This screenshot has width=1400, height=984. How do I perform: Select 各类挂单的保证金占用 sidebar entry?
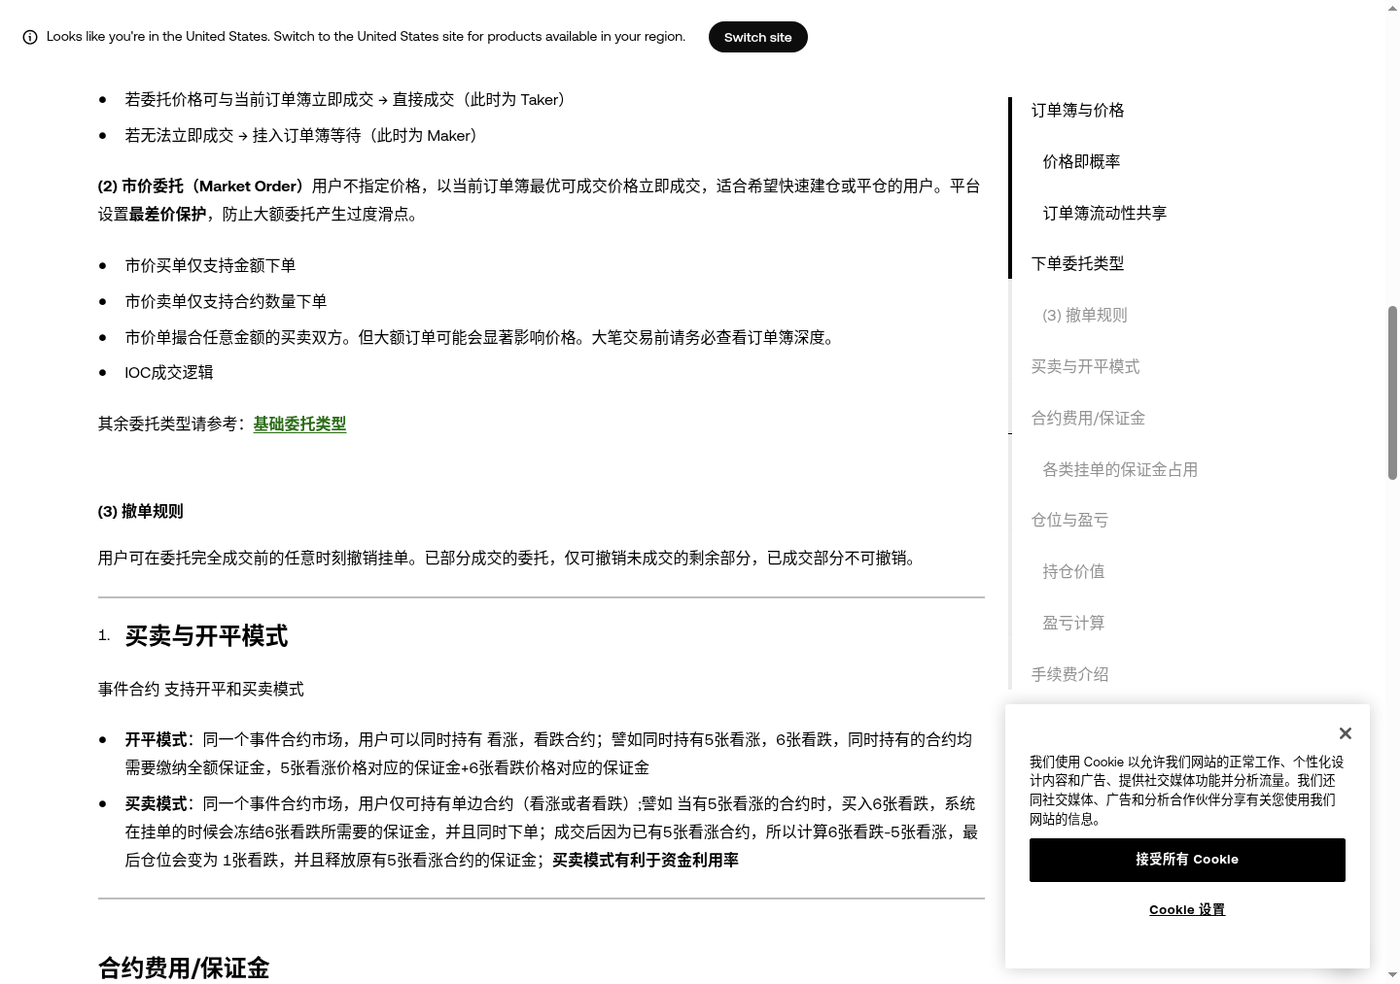1120,470
